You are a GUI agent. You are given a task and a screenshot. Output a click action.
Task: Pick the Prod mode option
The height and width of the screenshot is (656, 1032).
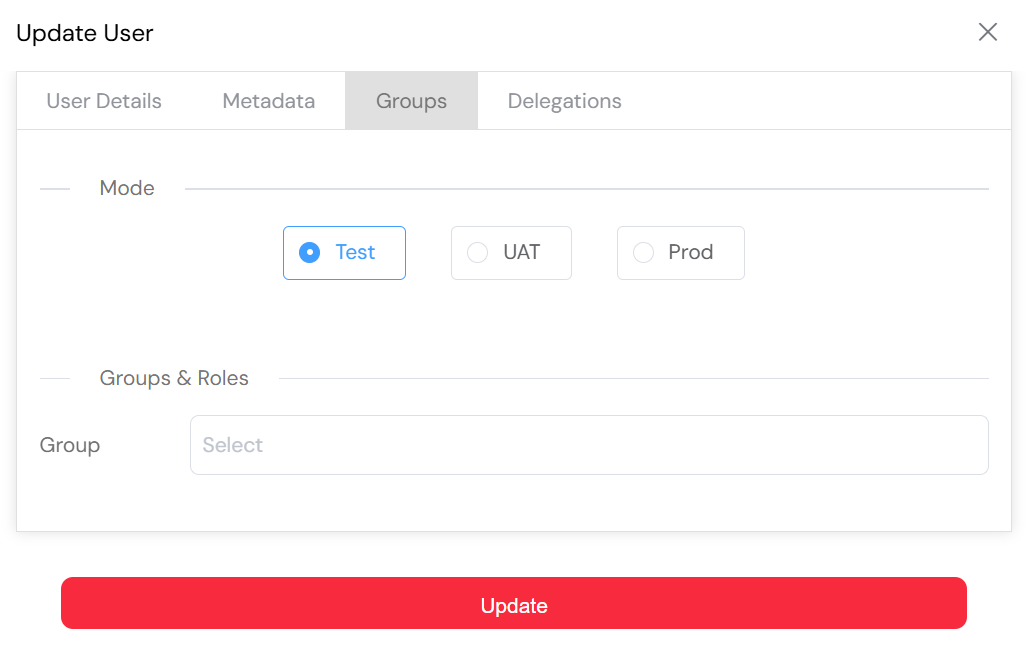coord(681,253)
